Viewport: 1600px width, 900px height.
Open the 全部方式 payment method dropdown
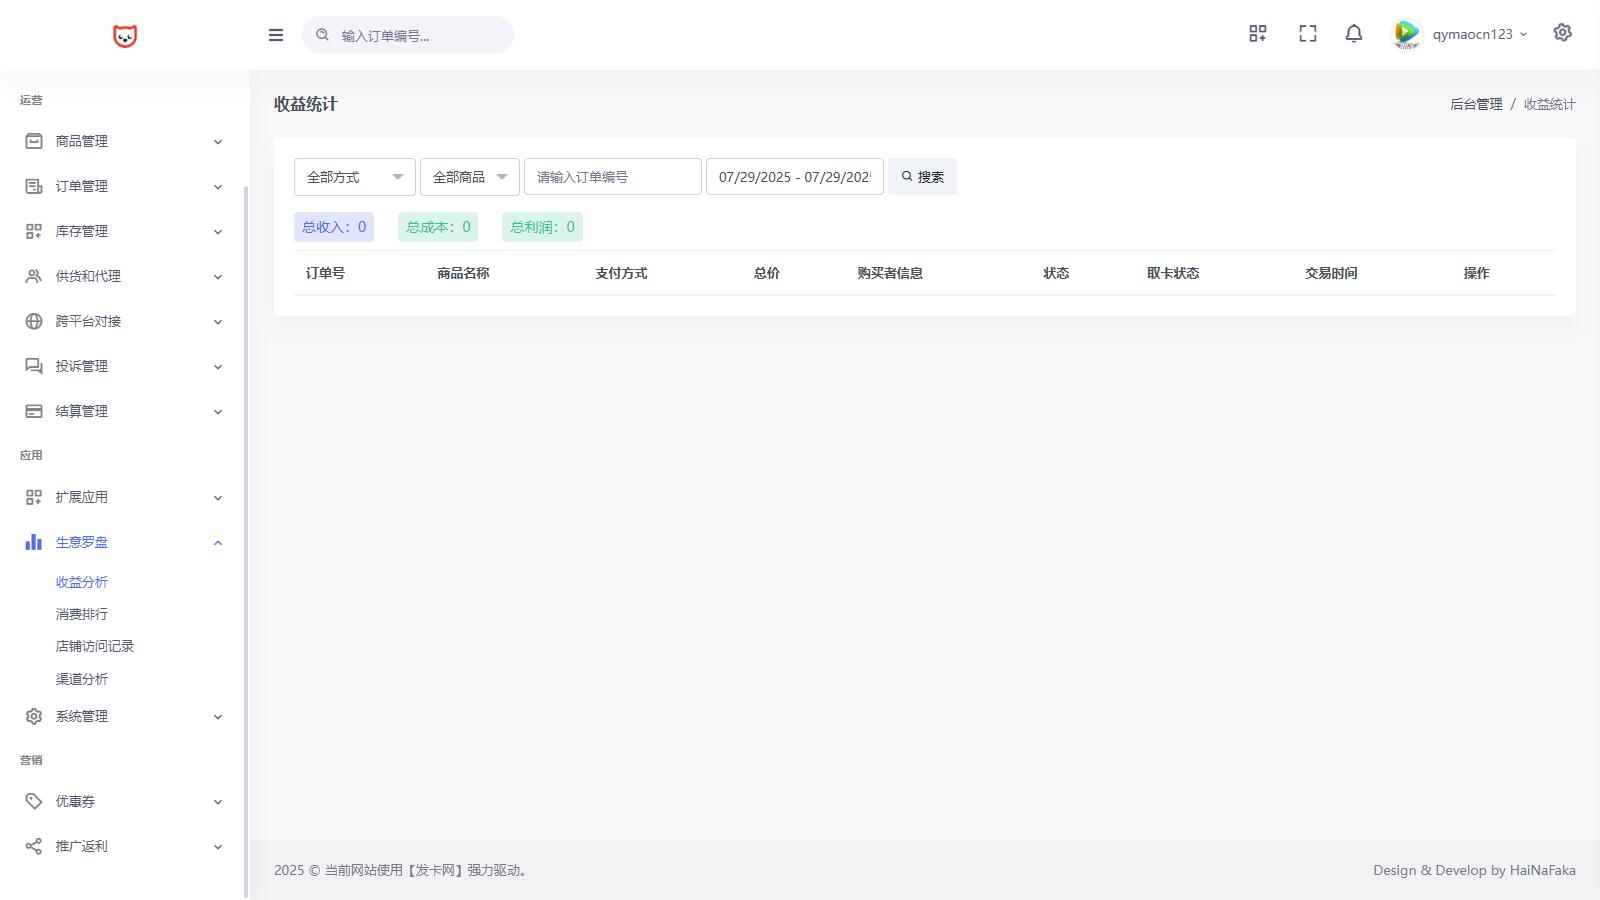[x=354, y=177]
